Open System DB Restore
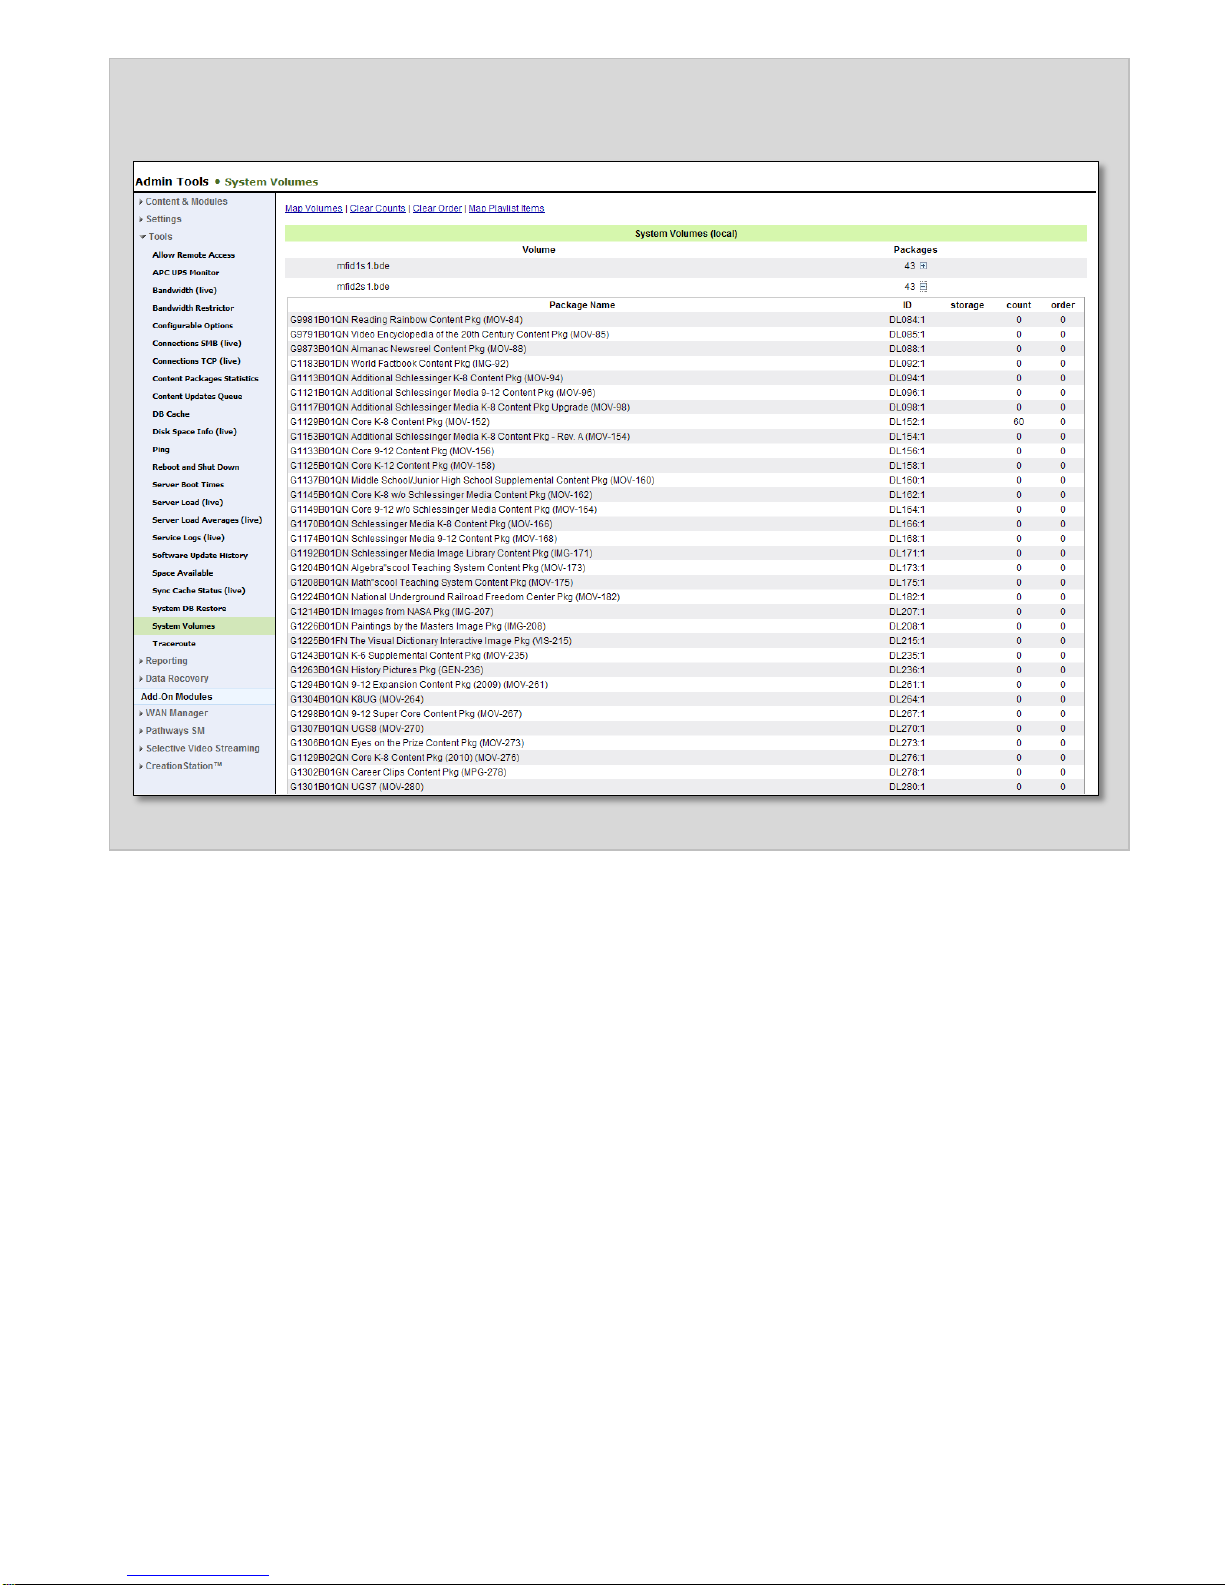1225x1585 pixels. tap(189, 609)
